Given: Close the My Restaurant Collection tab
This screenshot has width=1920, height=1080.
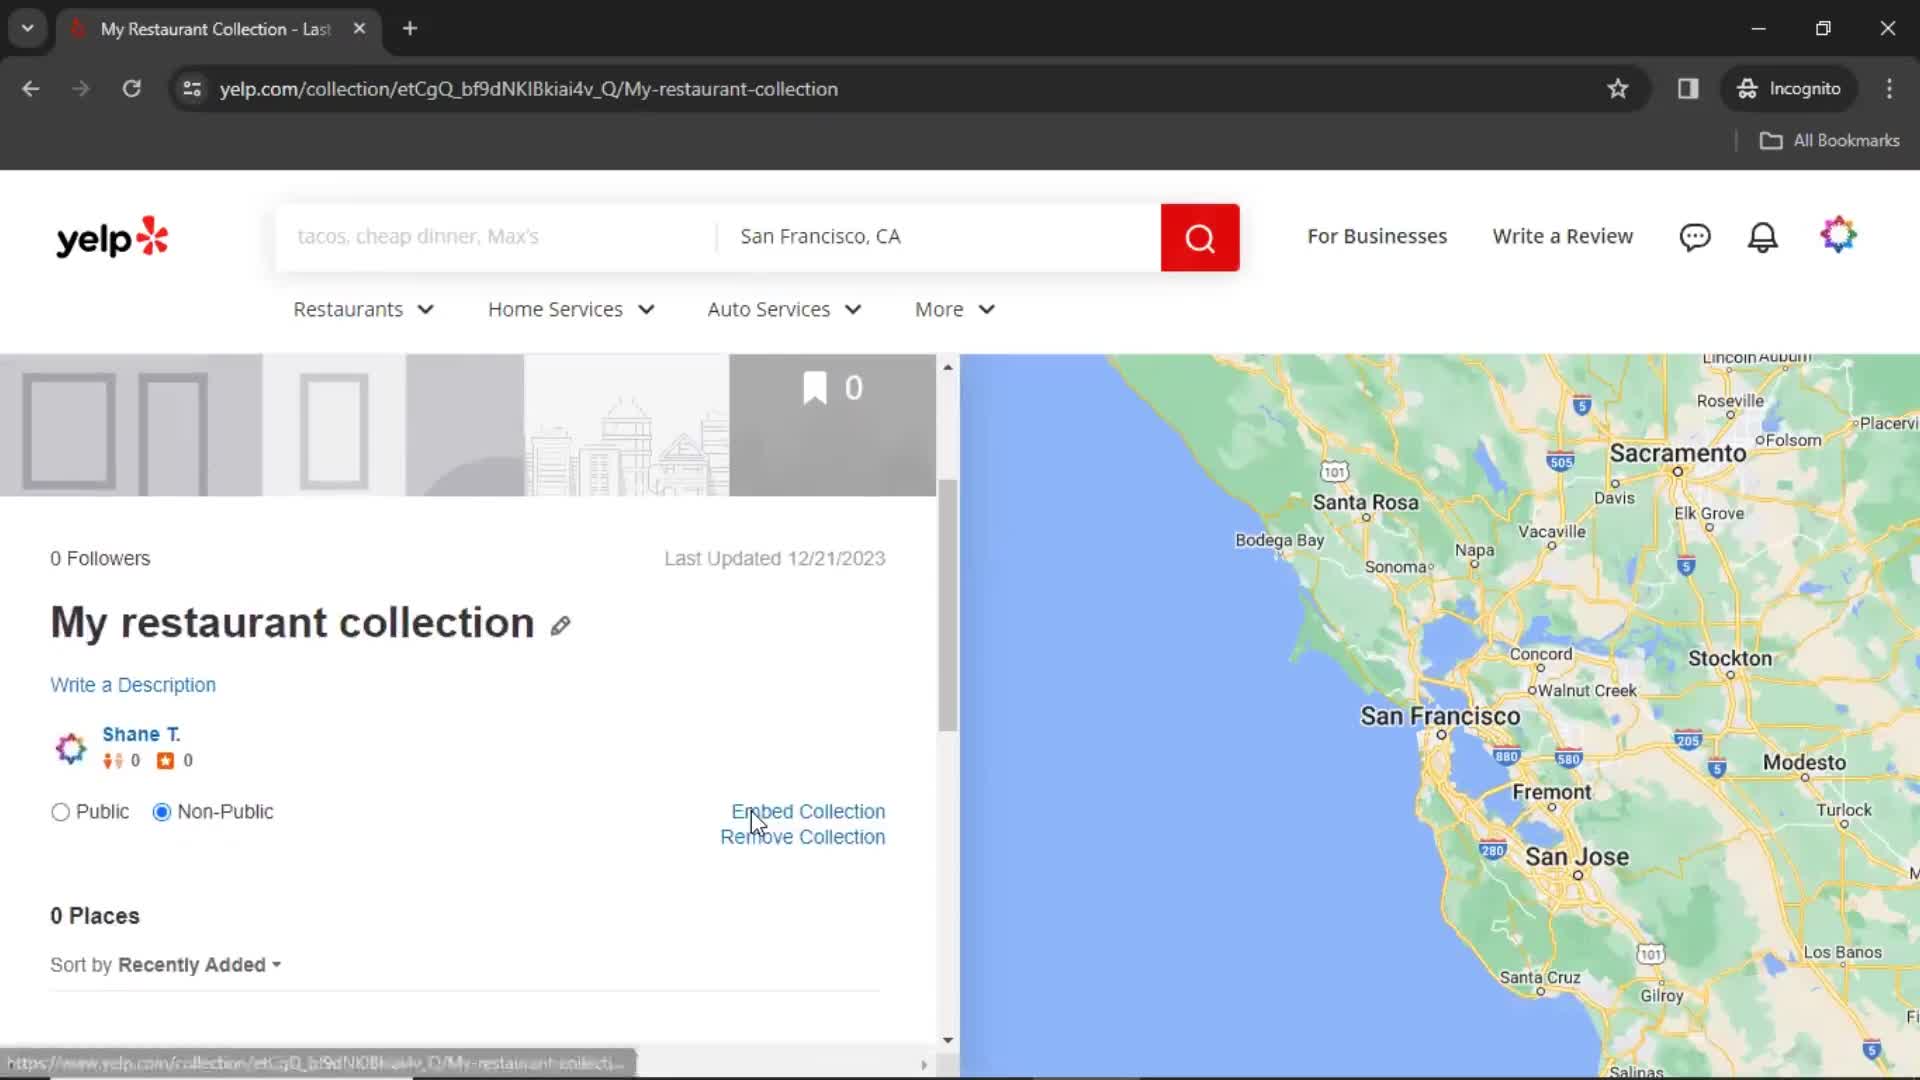Looking at the screenshot, I should point(359,29).
